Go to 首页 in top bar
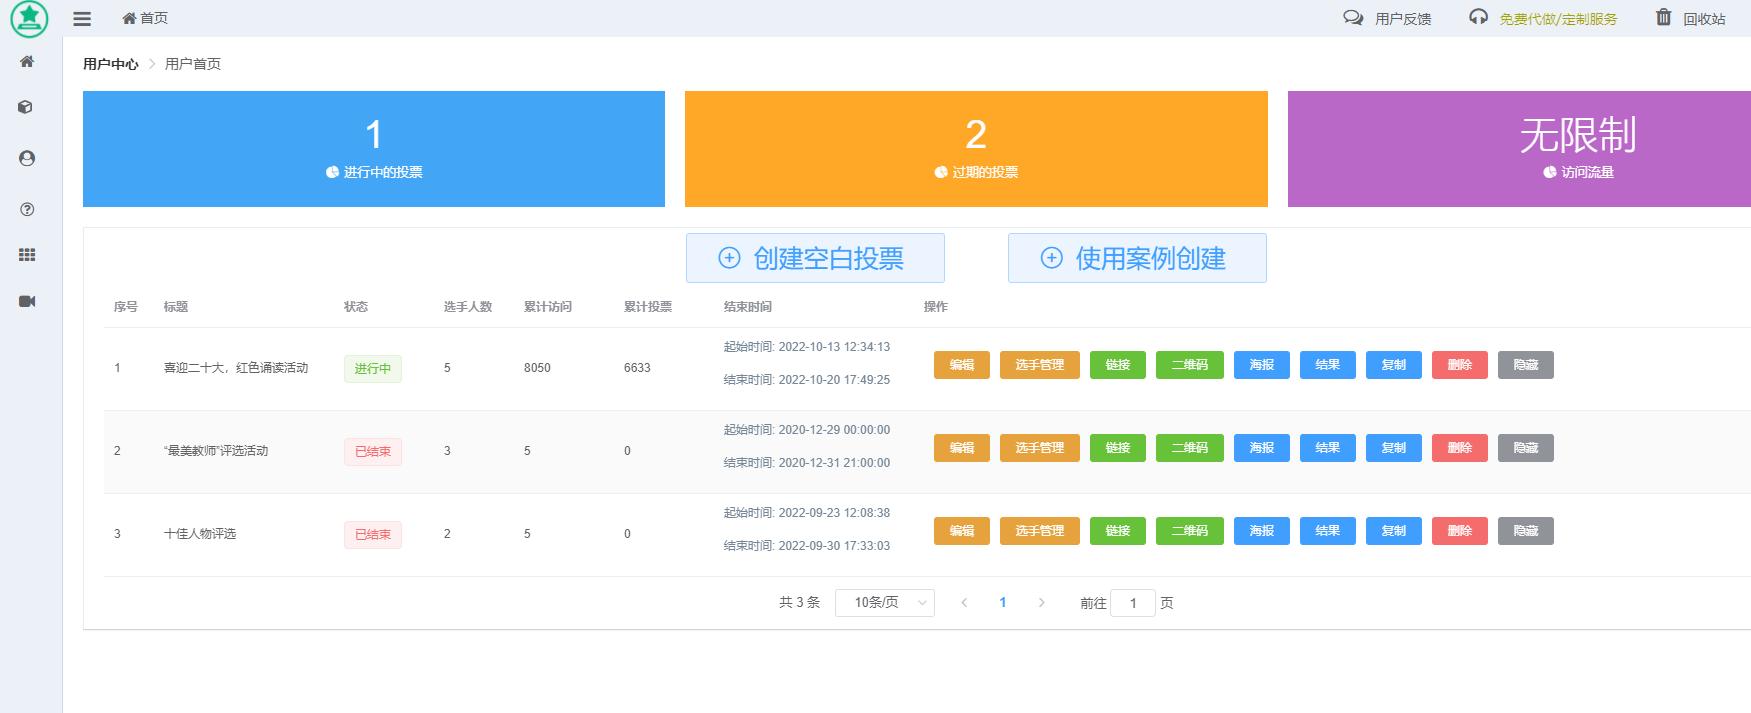Screen dimensions: 1751x713 coord(145,18)
